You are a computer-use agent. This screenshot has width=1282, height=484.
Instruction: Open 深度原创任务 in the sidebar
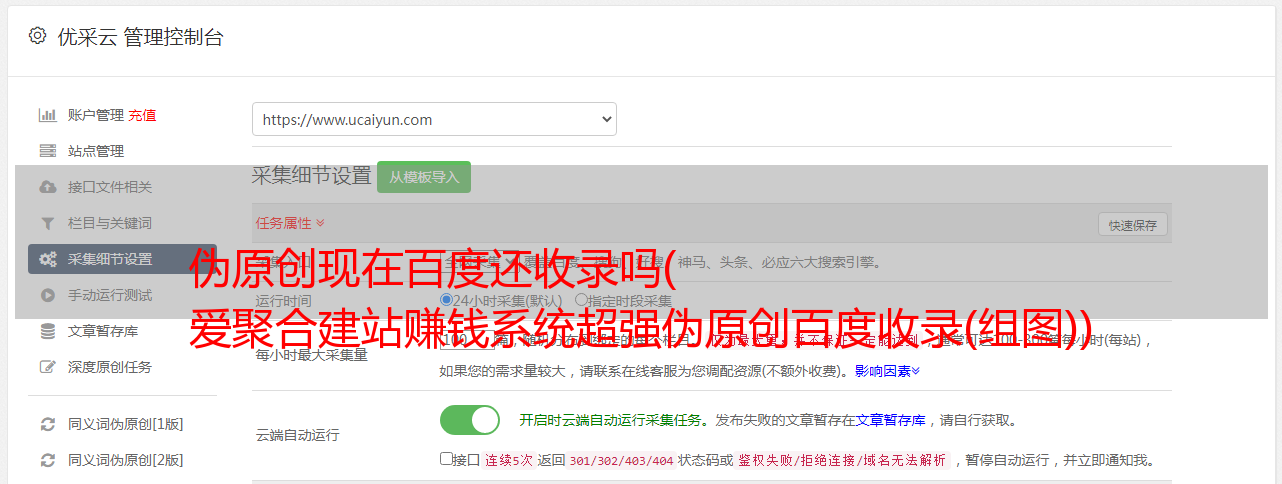click(110, 367)
